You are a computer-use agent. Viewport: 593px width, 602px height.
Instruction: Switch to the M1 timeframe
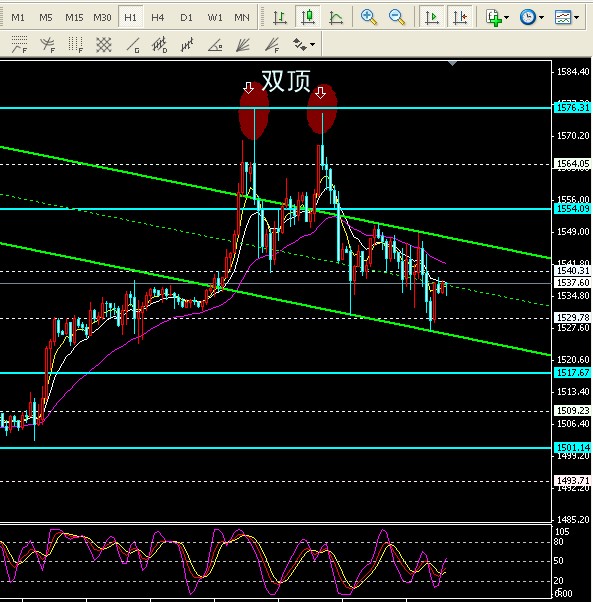pyautogui.click(x=18, y=17)
